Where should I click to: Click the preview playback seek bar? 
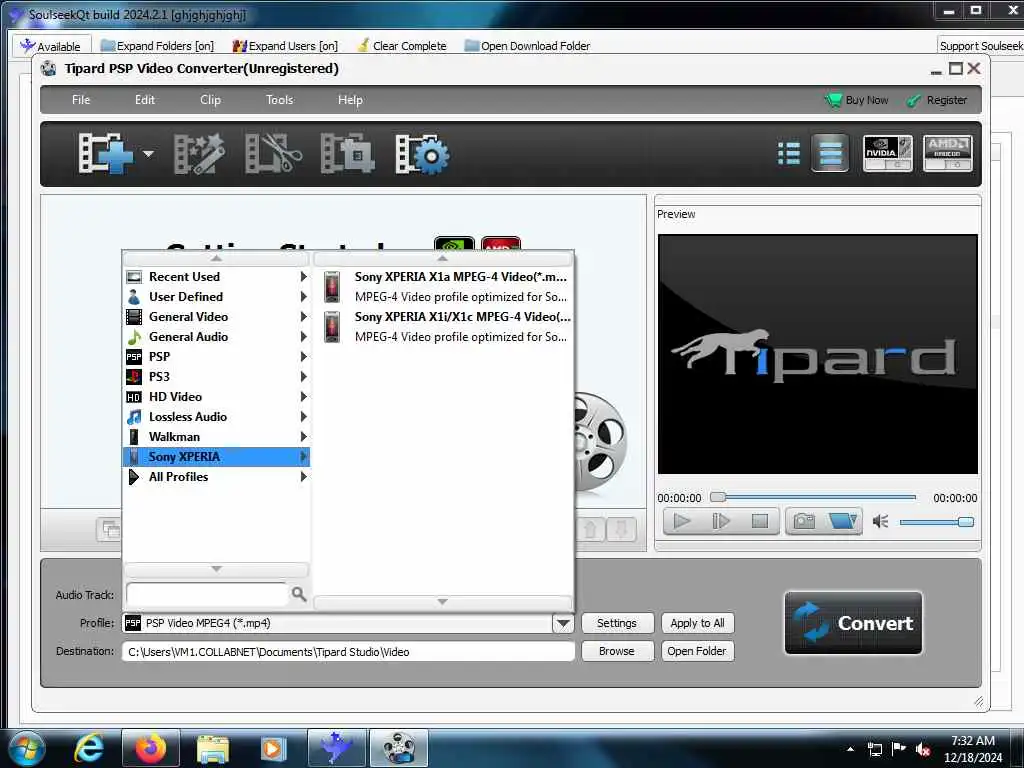point(813,498)
